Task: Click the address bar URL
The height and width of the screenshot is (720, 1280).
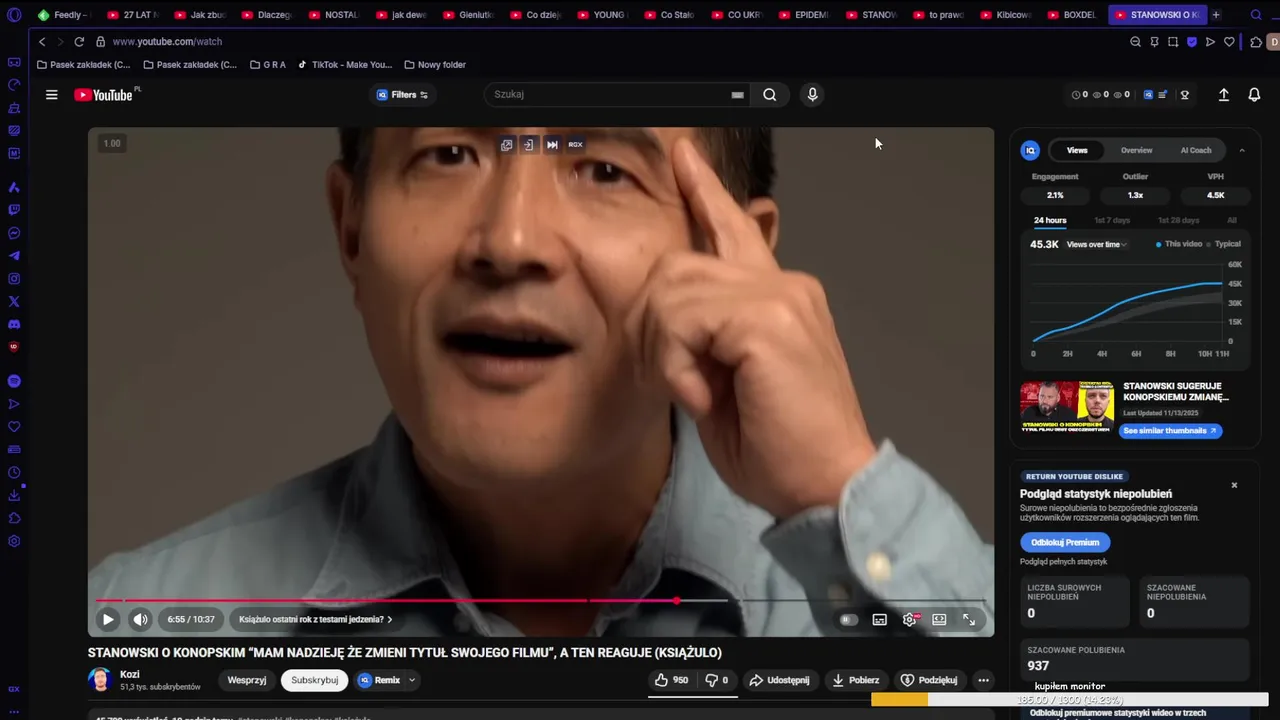Action: pos(167,42)
